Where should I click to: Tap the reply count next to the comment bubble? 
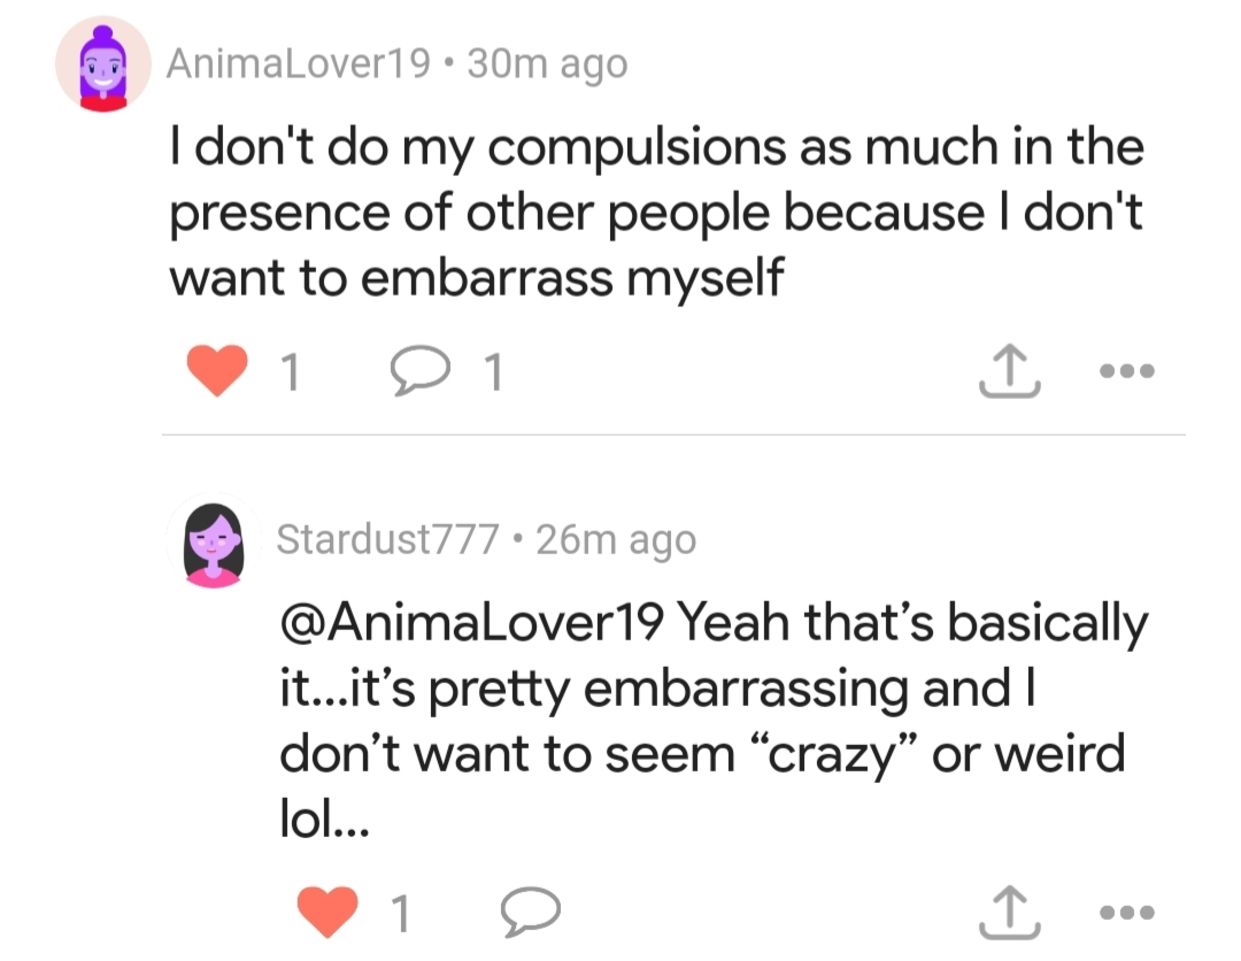click(493, 373)
